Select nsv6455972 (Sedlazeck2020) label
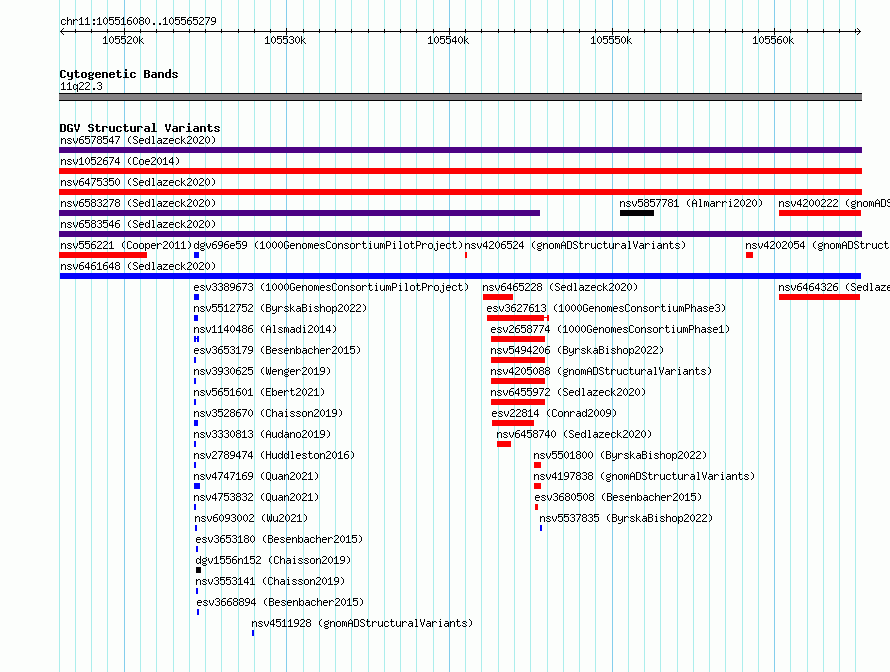Viewport: 890px width, 672px height. point(568,392)
